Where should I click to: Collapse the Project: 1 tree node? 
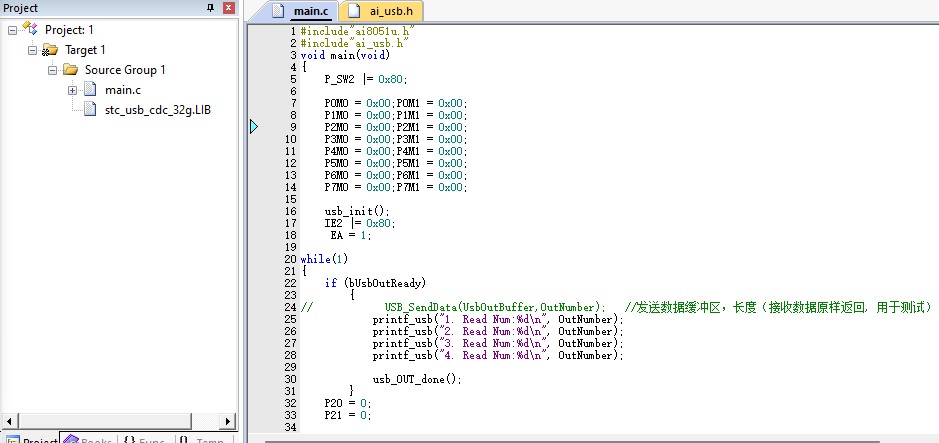tap(13, 30)
